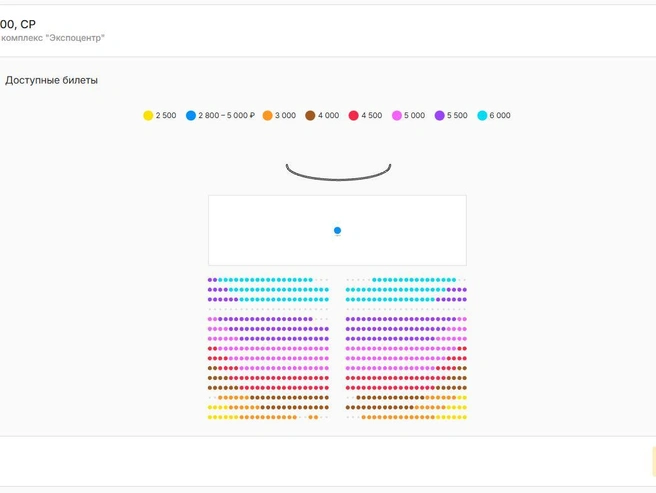Select the yellow 2 500 price swatch
The height and width of the screenshot is (493, 656).
coord(148,116)
